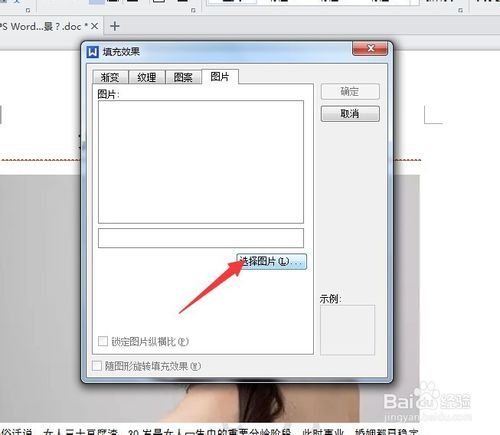
Task: Close the .doc document tab
Action: pyautogui.click(x=95, y=26)
